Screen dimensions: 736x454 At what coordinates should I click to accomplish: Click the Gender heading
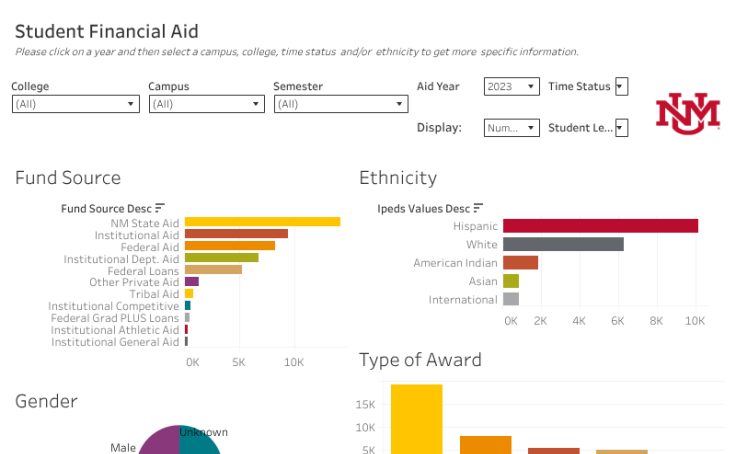[46, 401]
